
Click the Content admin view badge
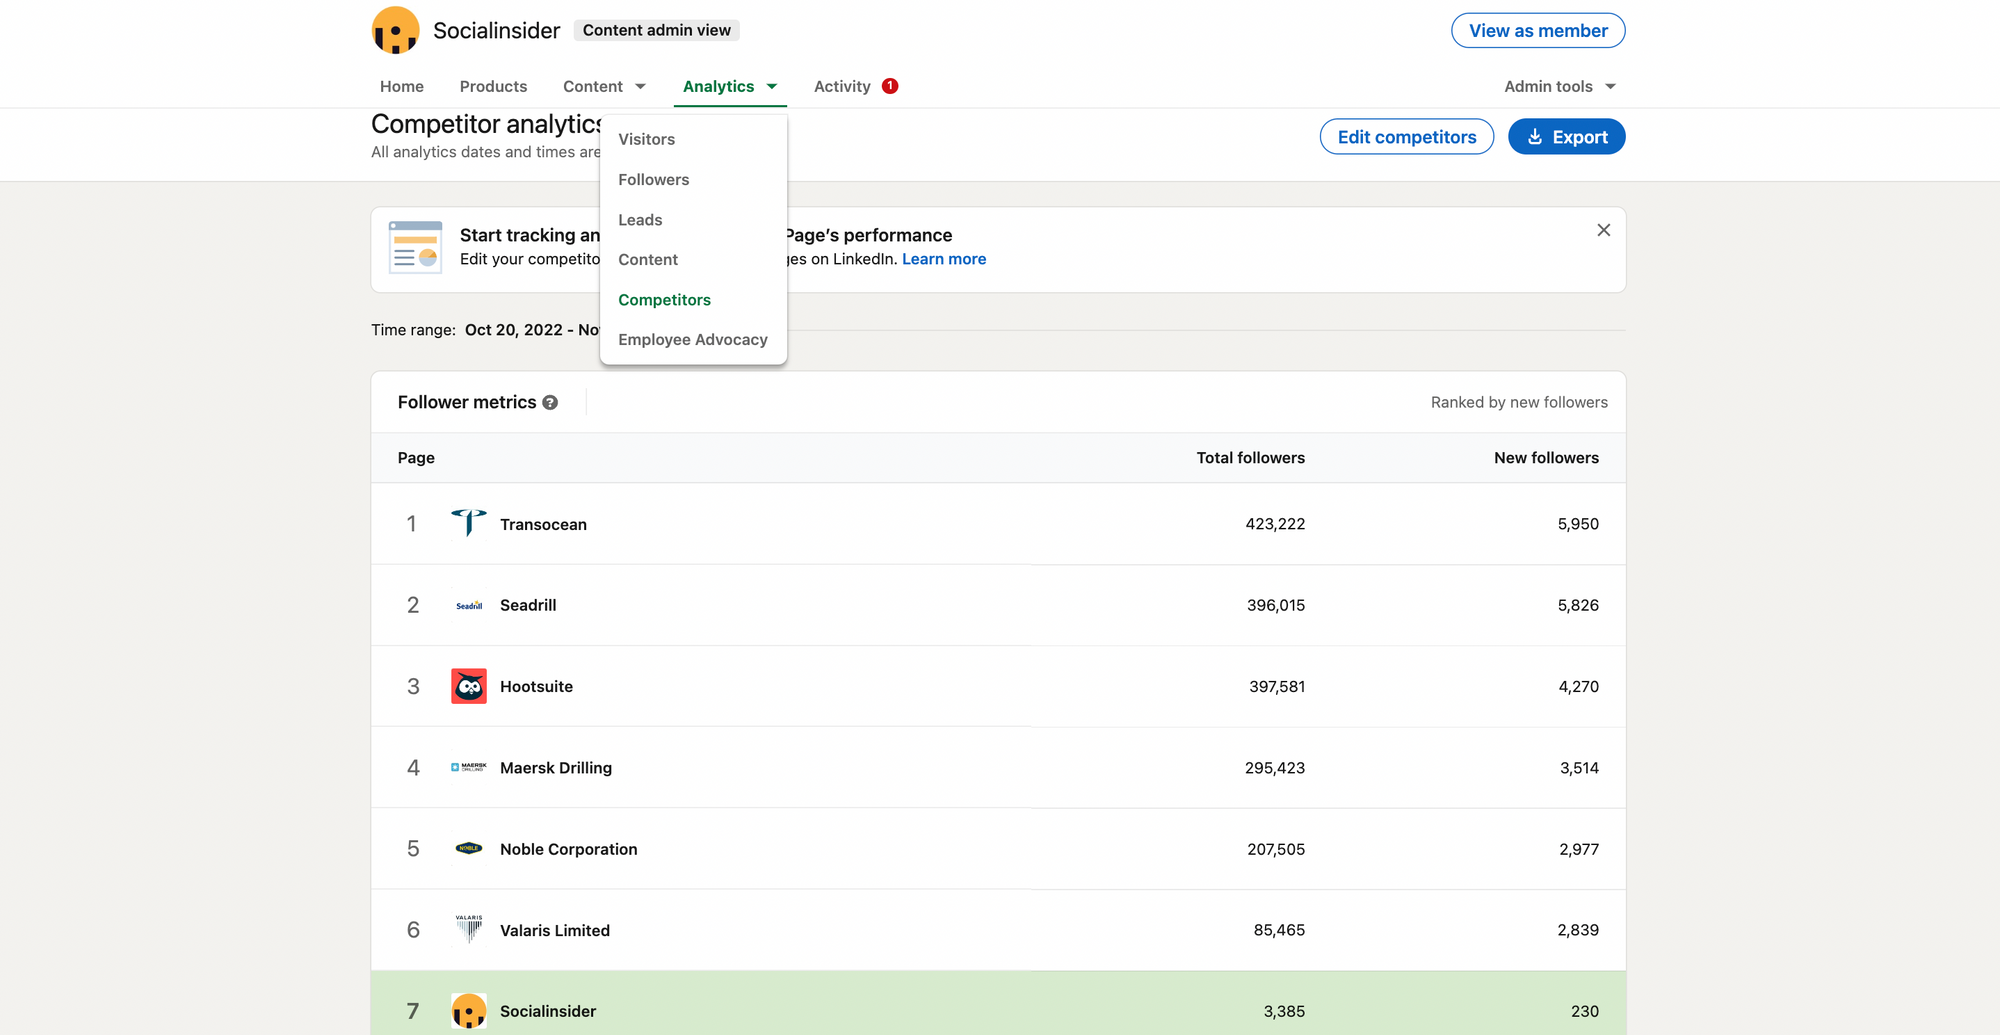[657, 30]
